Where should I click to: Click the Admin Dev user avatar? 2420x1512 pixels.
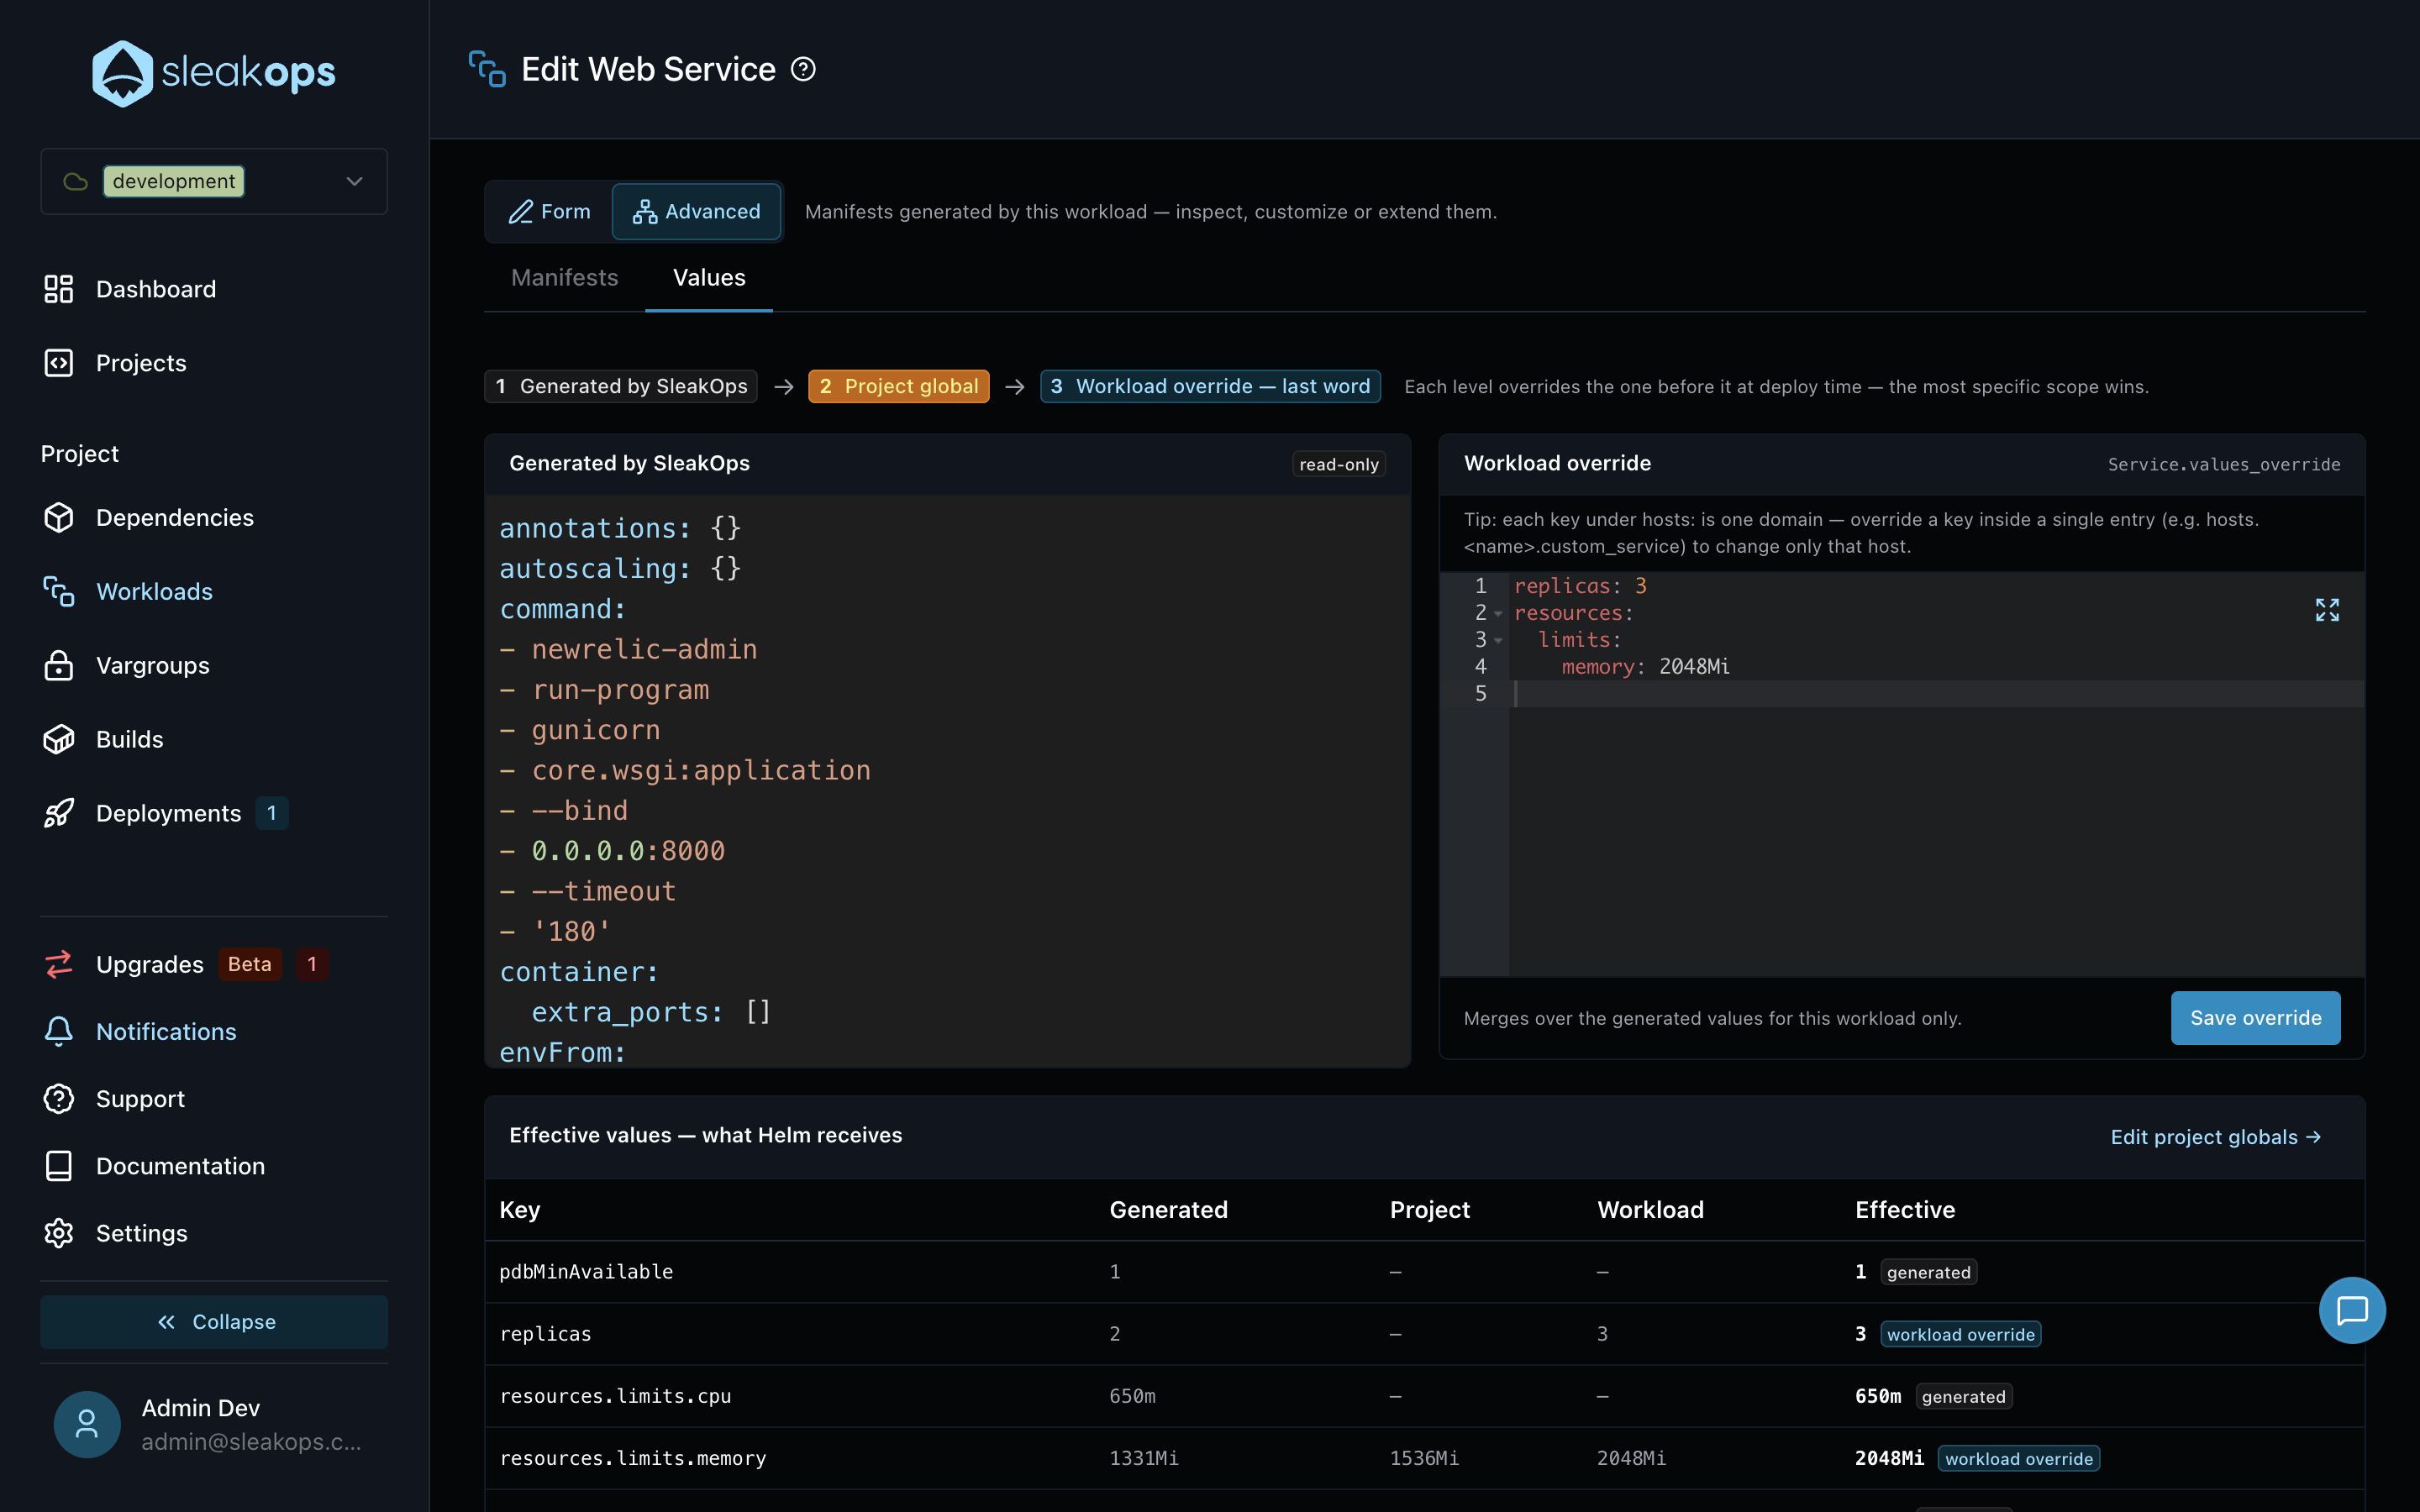click(x=87, y=1424)
